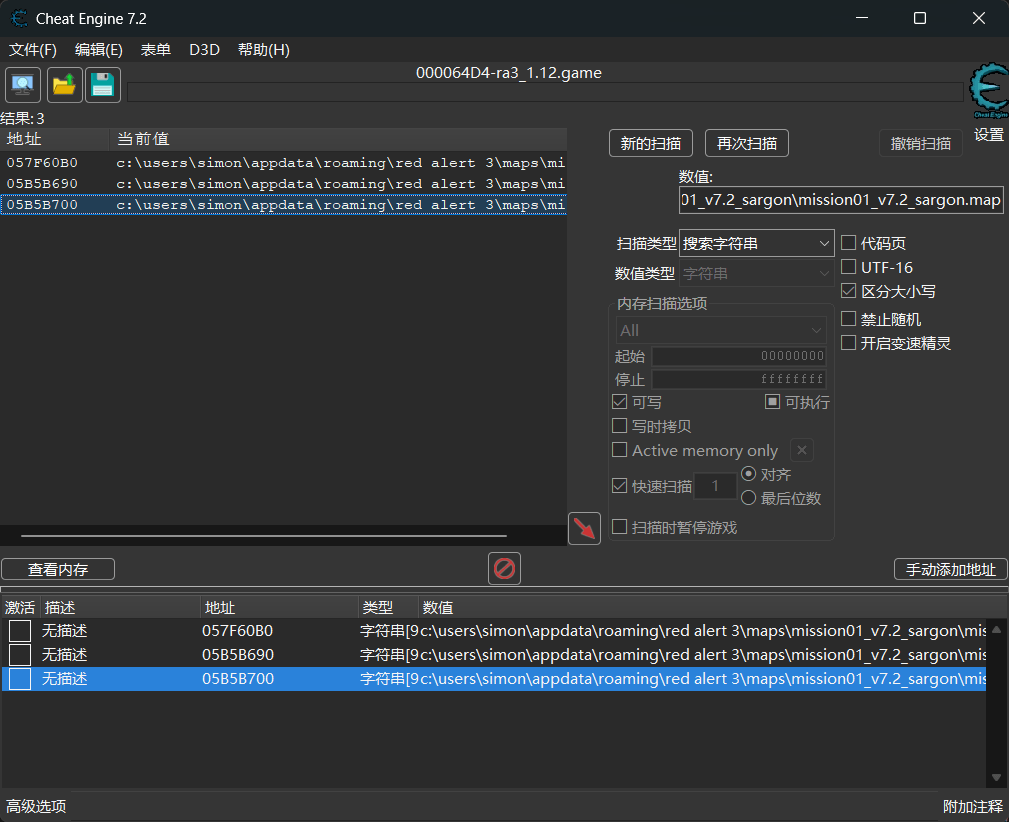Viewport: 1009px width, 822px height.
Task: Click the 类型 column header
Action: (388, 607)
